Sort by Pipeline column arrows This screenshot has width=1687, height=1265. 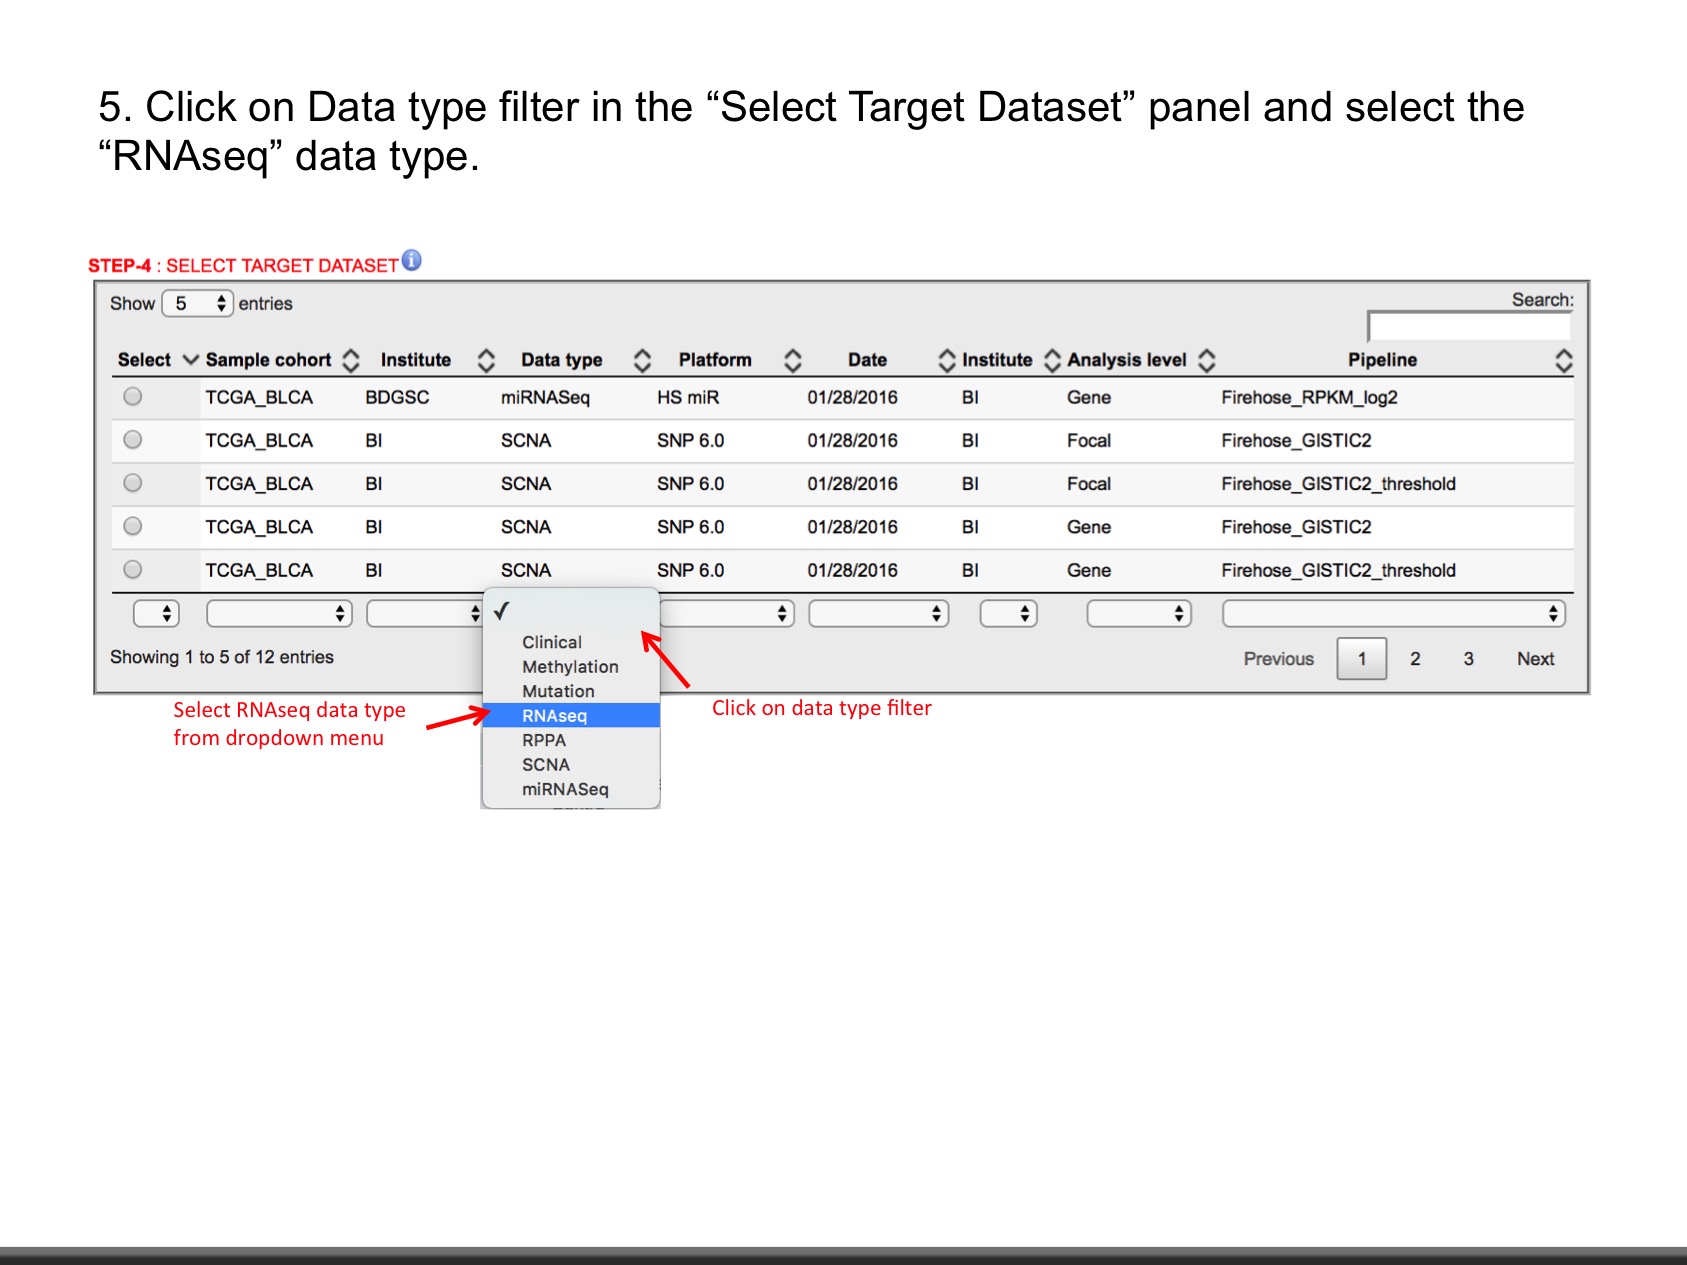1564,360
